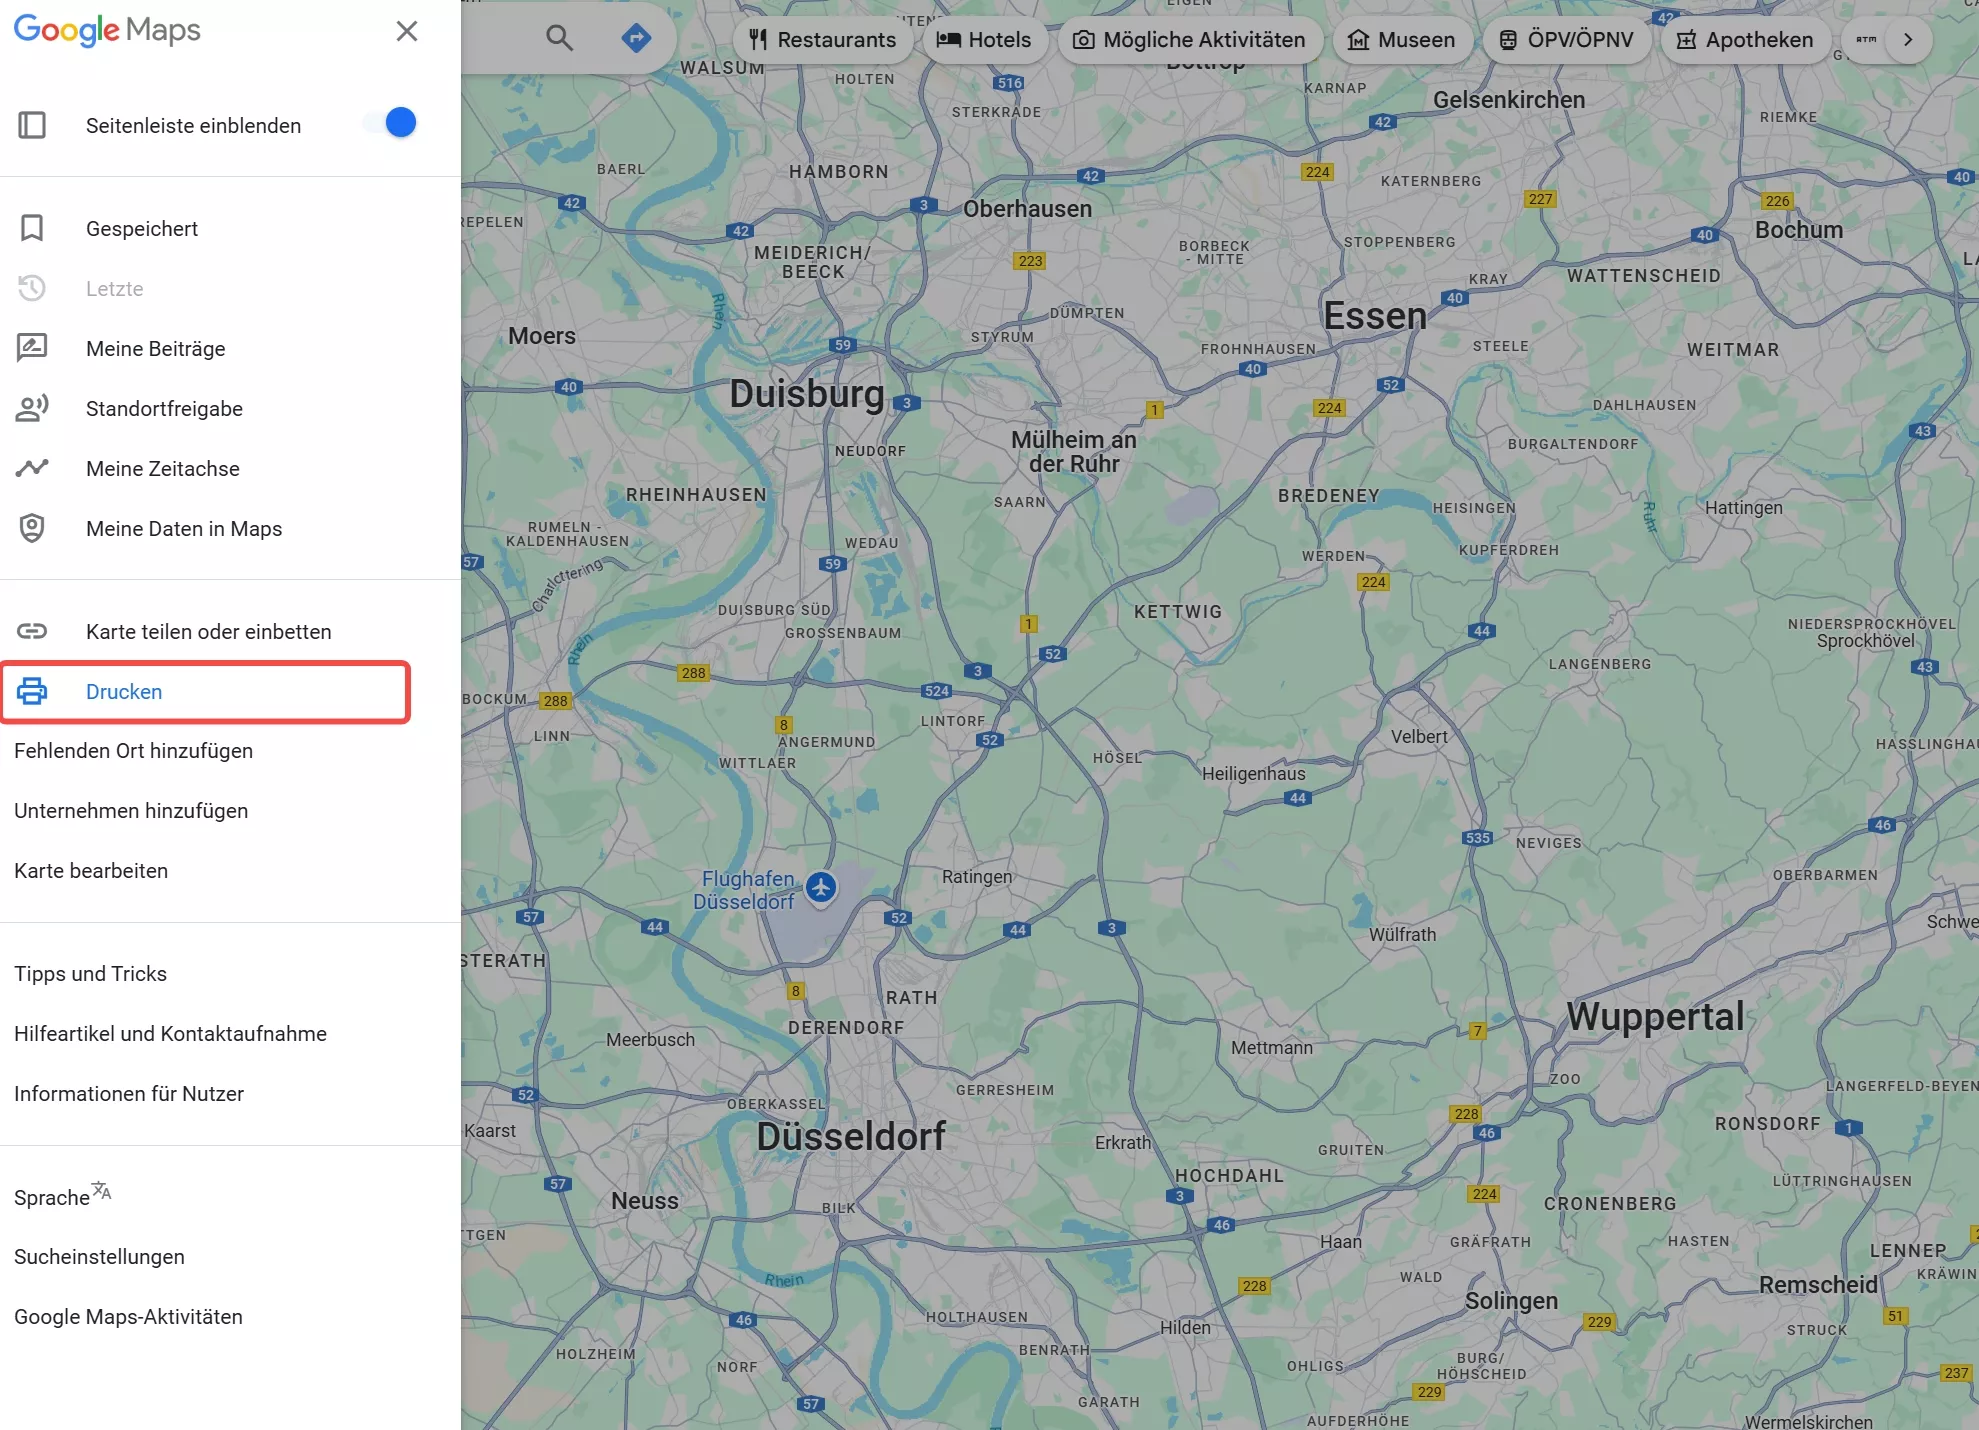Click the Drucken printer icon

point(33,691)
